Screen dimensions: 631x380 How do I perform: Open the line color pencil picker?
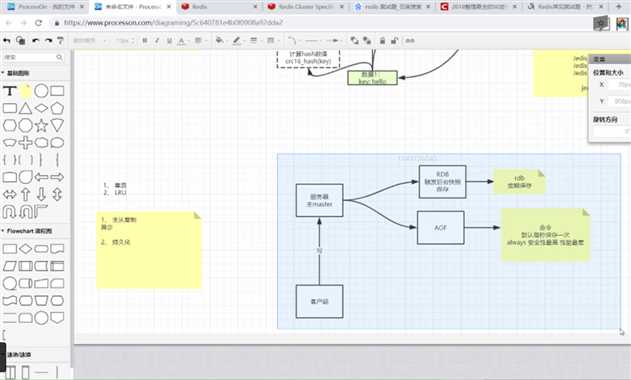click(237, 41)
